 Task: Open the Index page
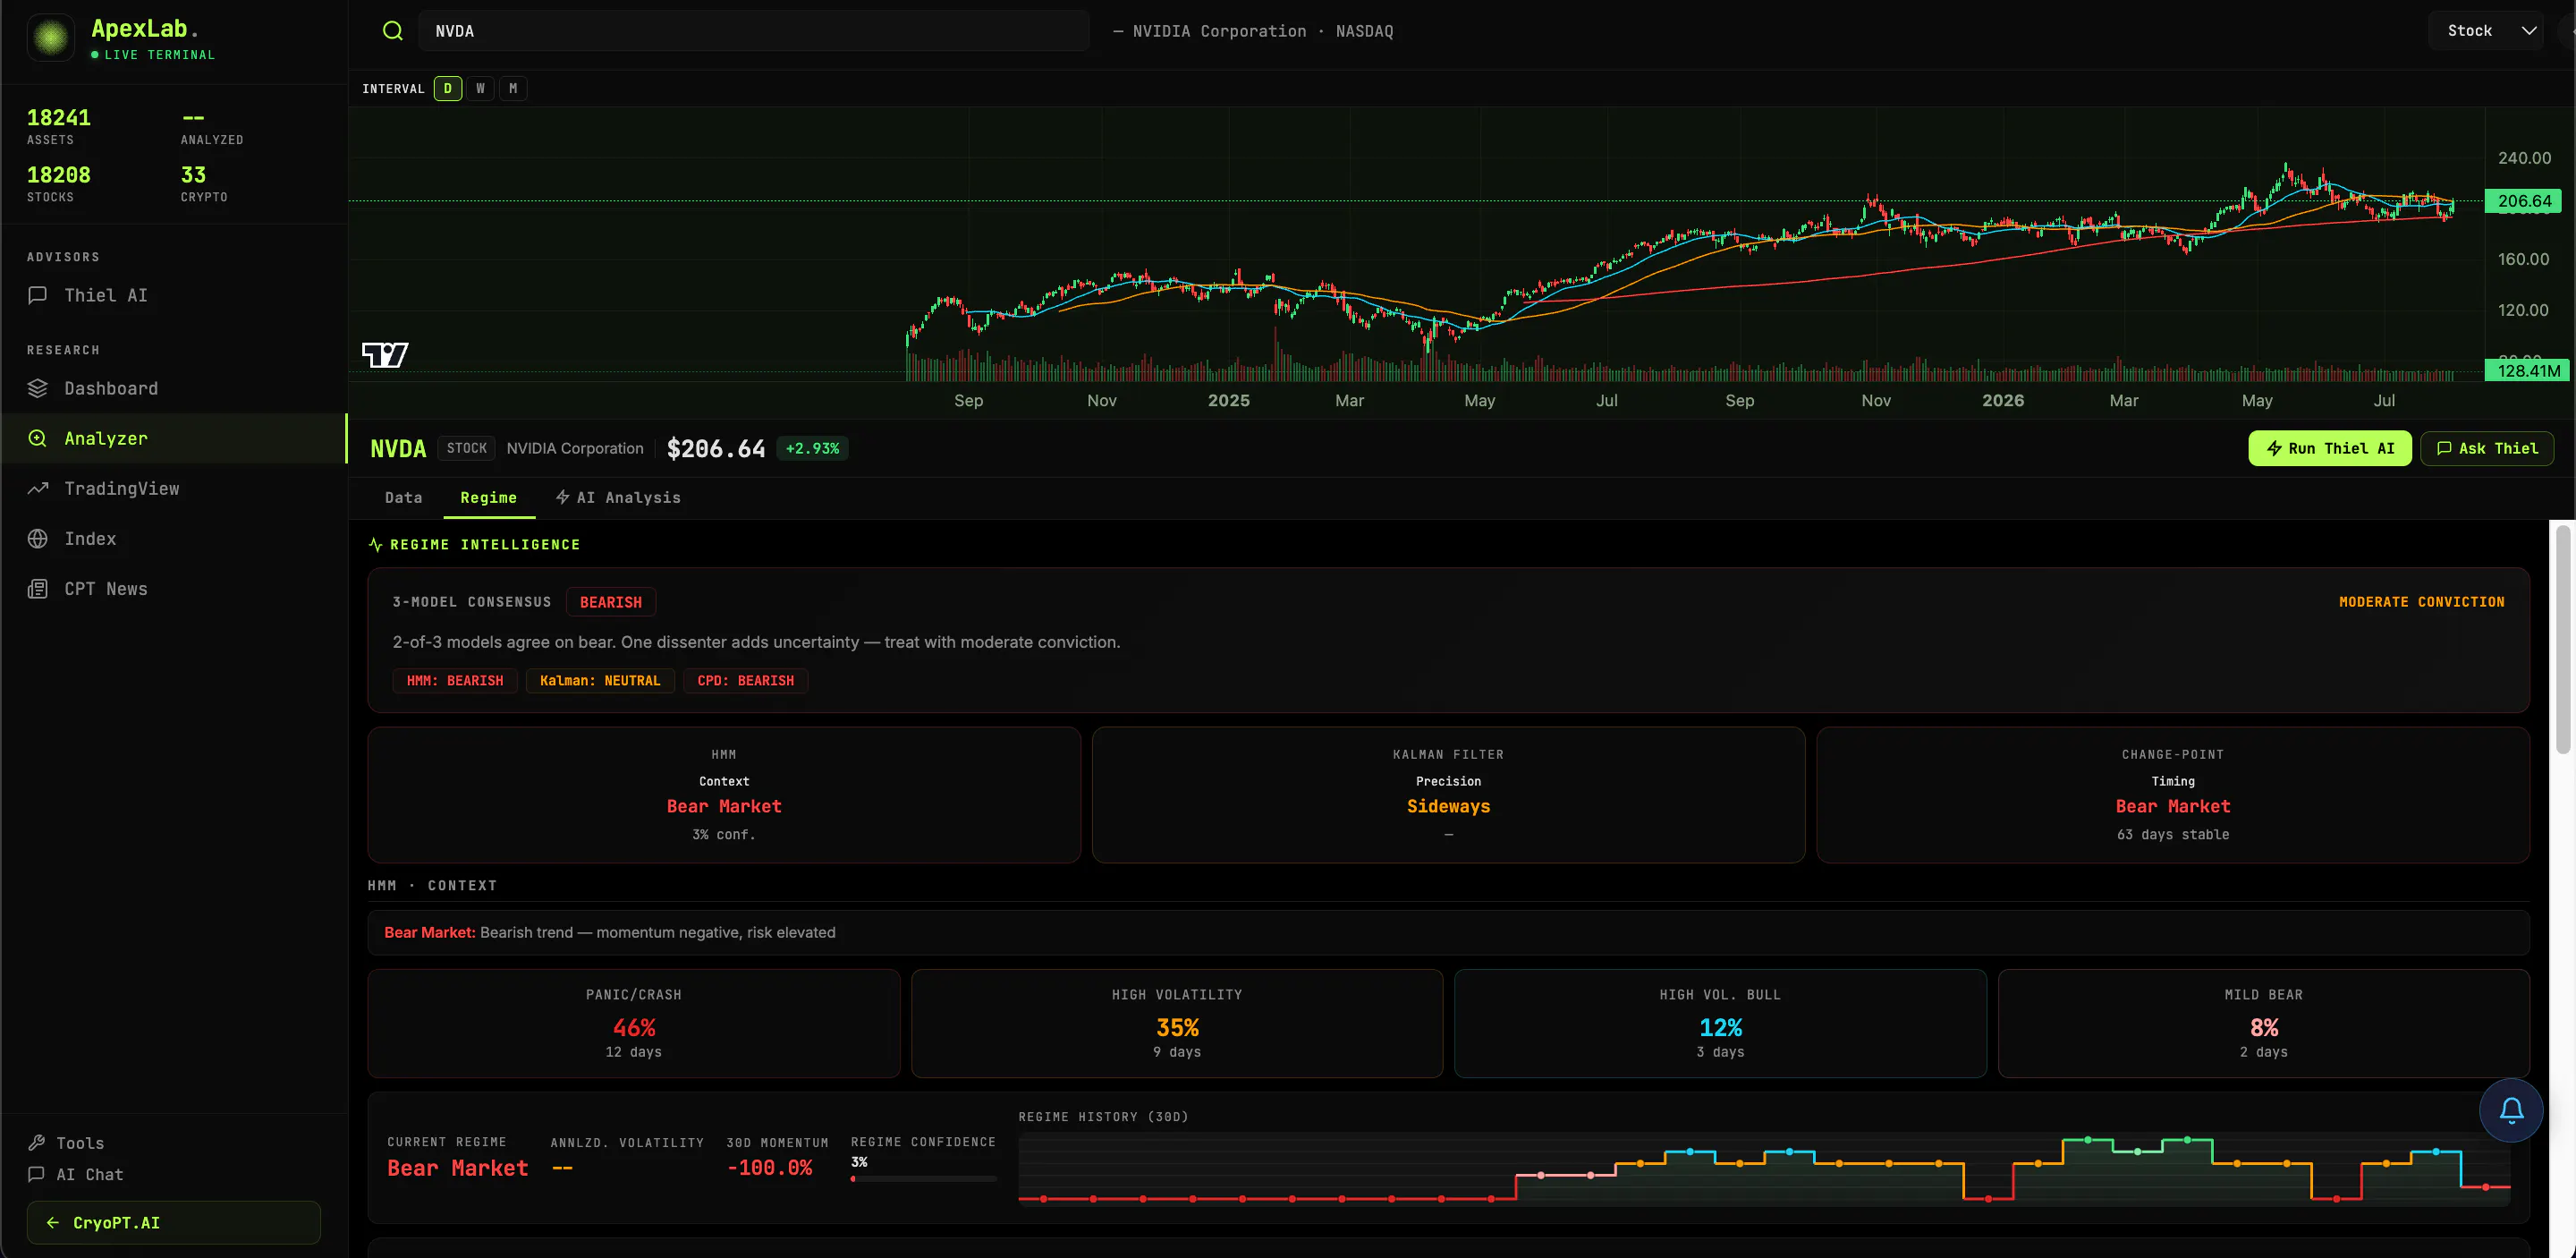[x=174, y=538]
